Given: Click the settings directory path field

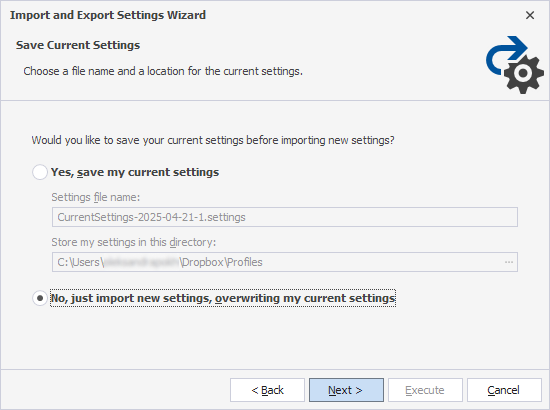Looking at the screenshot, I should (285, 262).
